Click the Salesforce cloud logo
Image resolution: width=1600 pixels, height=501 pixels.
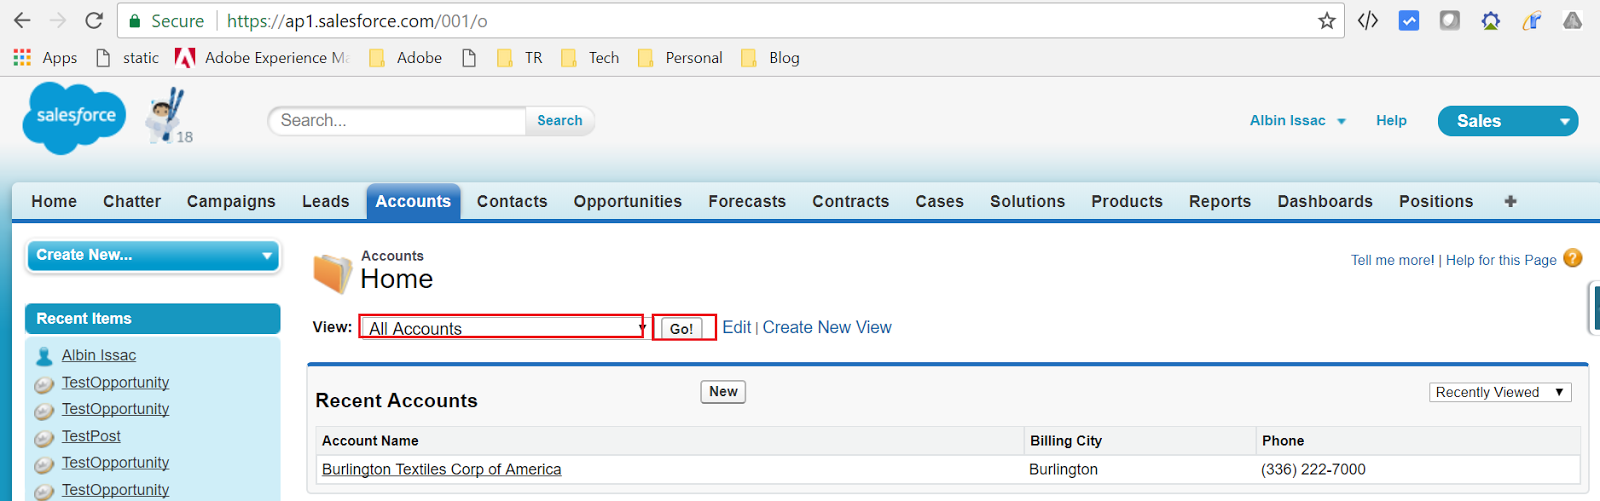(75, 118)
